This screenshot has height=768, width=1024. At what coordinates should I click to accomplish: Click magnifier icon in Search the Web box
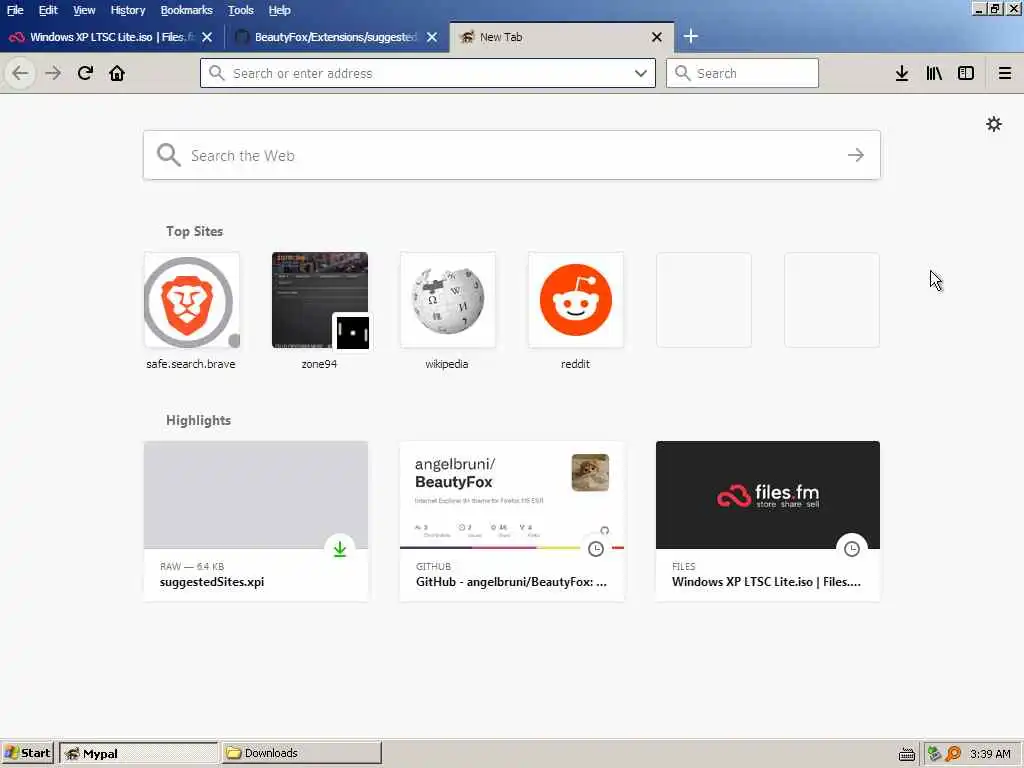click(x=168, y=155)
